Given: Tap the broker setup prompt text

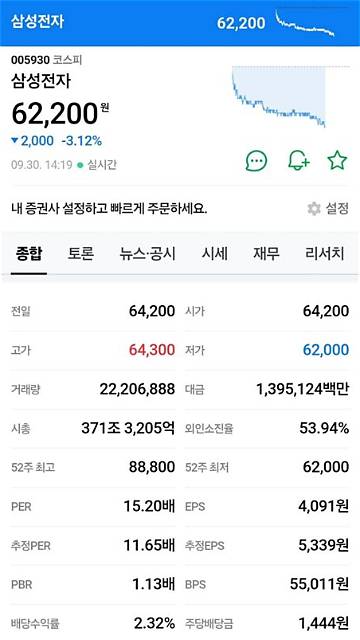Looking at the screenshot, I should 109,209.
